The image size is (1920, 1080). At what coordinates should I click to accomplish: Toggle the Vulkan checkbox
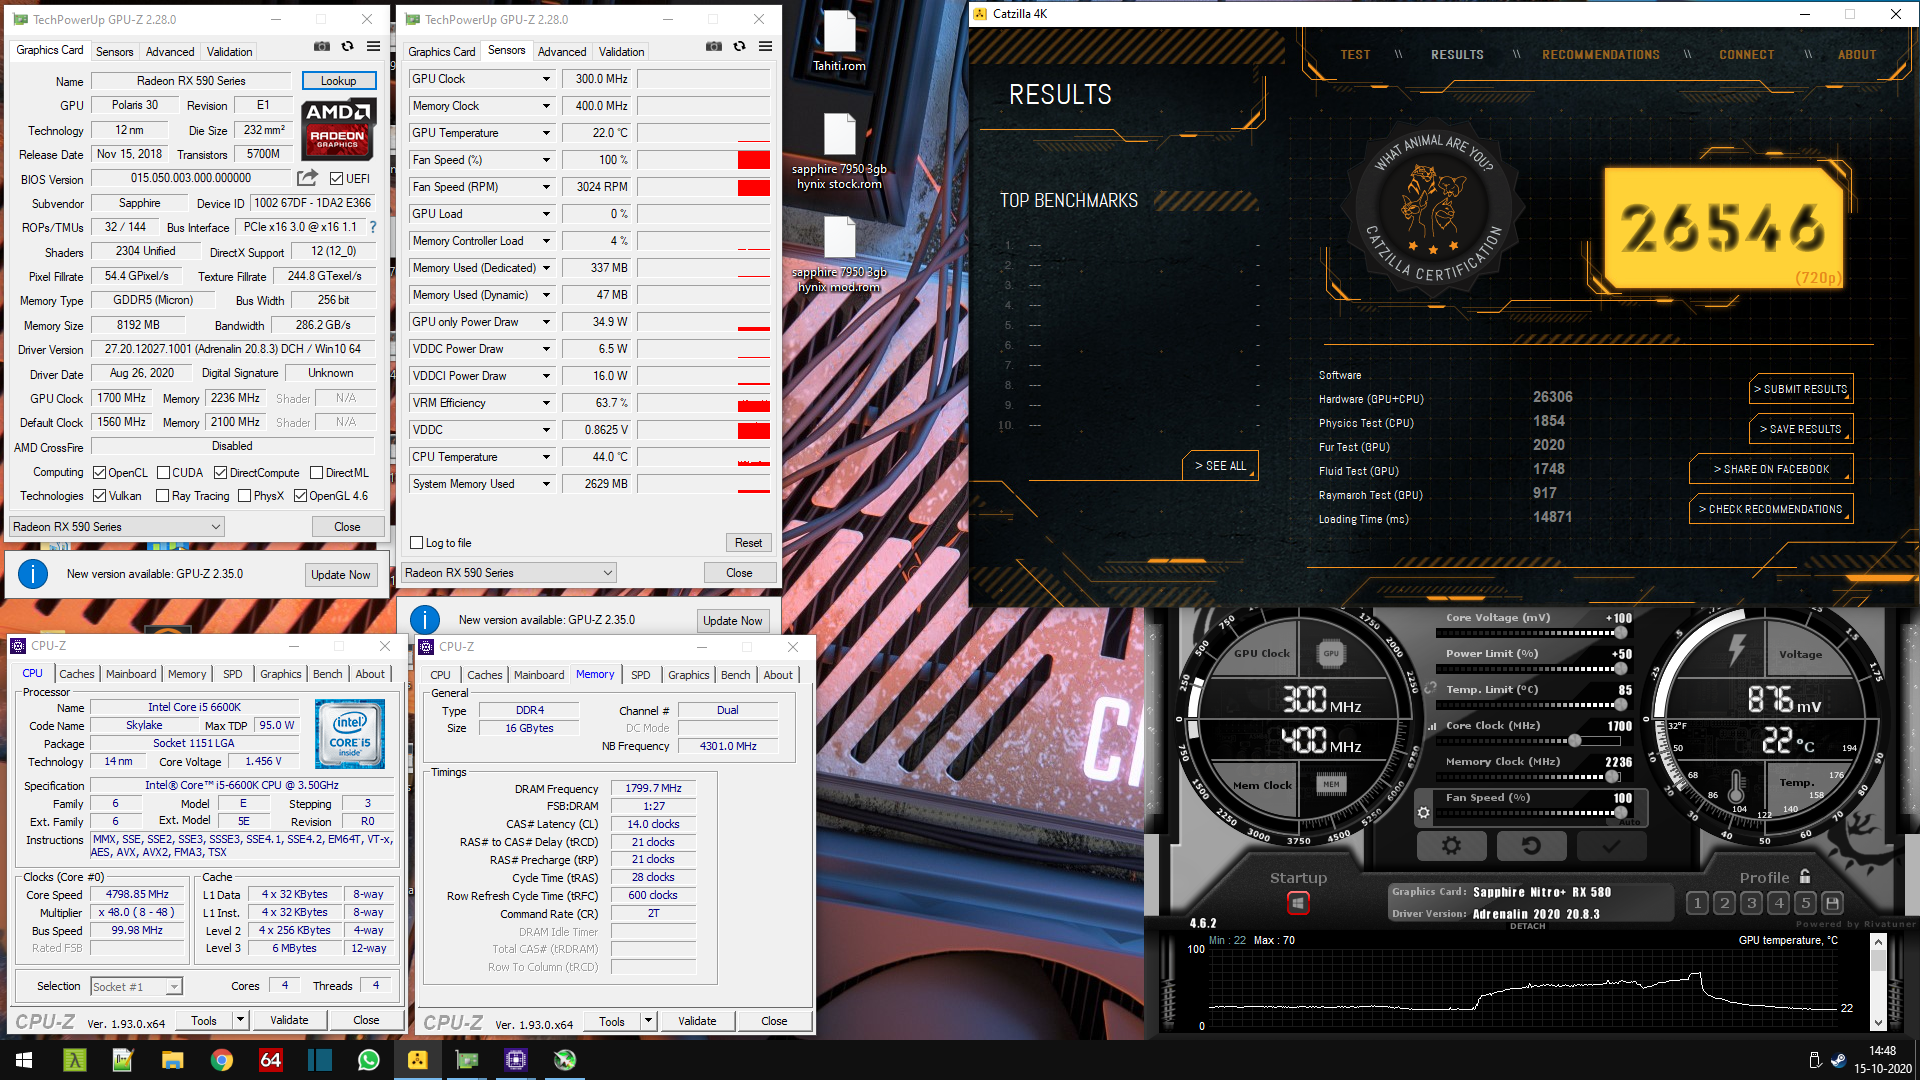pos(99,496)
